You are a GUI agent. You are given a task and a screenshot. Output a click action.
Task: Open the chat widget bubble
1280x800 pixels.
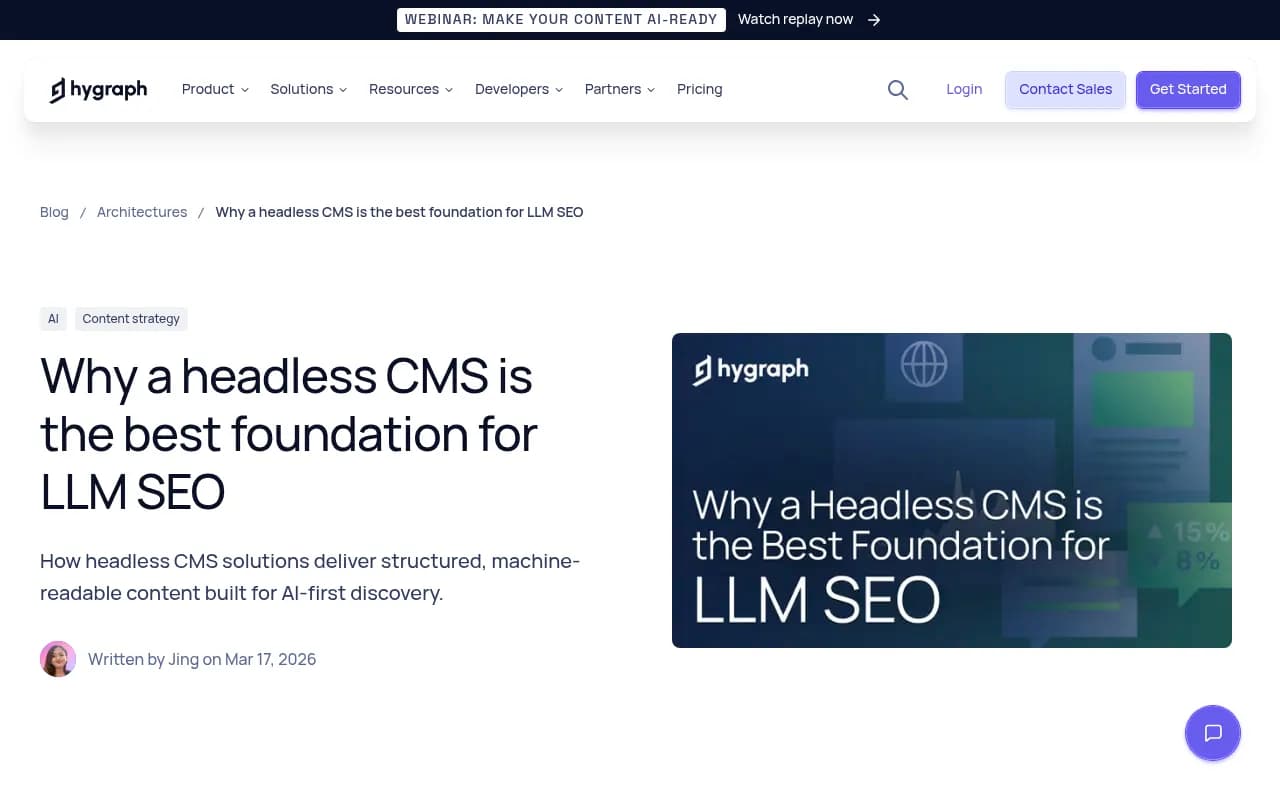tap(1213, 733)
